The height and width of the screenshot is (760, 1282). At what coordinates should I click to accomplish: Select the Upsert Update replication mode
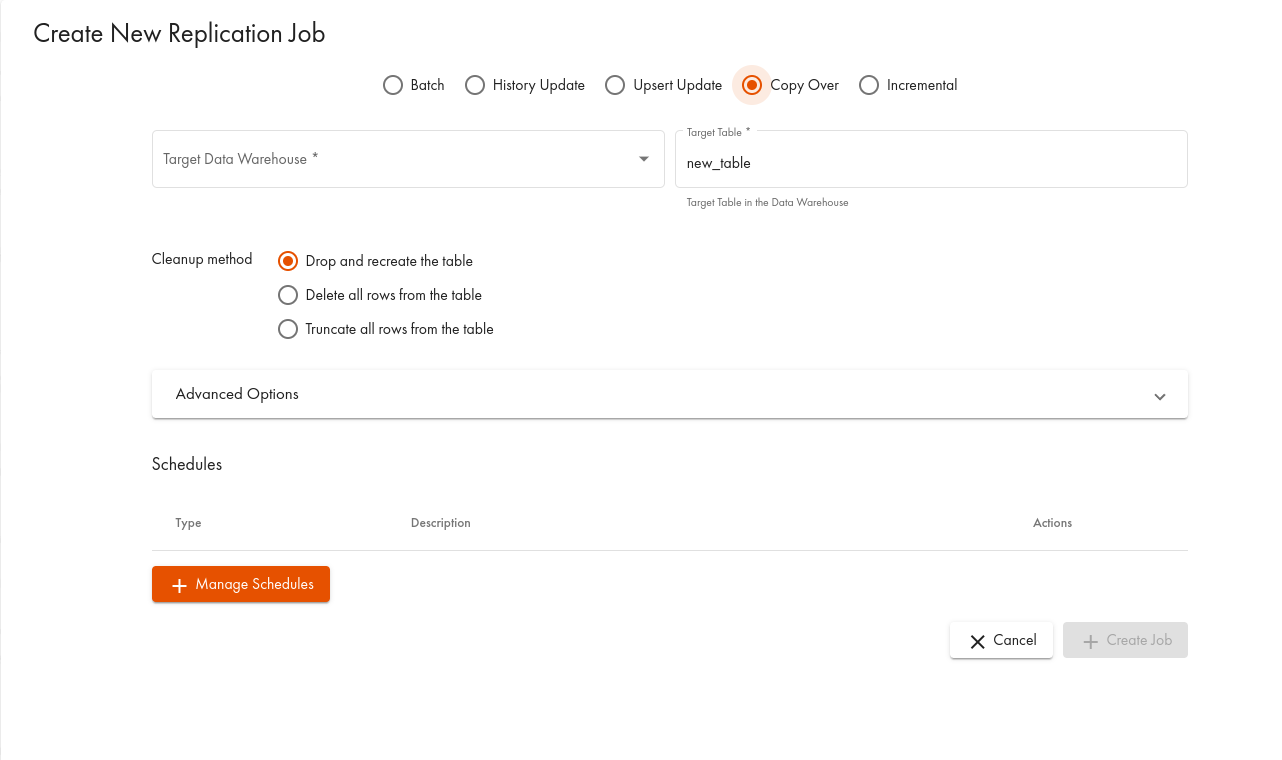tap(615, 85)
